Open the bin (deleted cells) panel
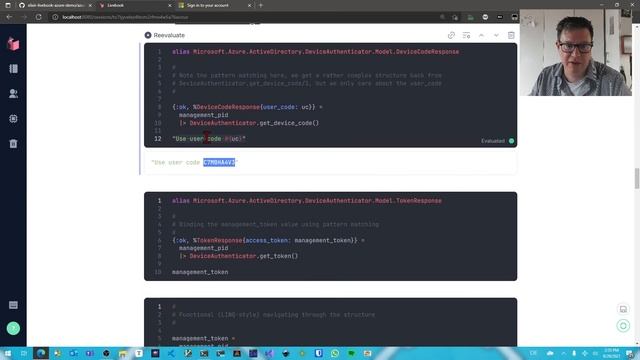Screen dimensions: 640x360 pos(13,143)
